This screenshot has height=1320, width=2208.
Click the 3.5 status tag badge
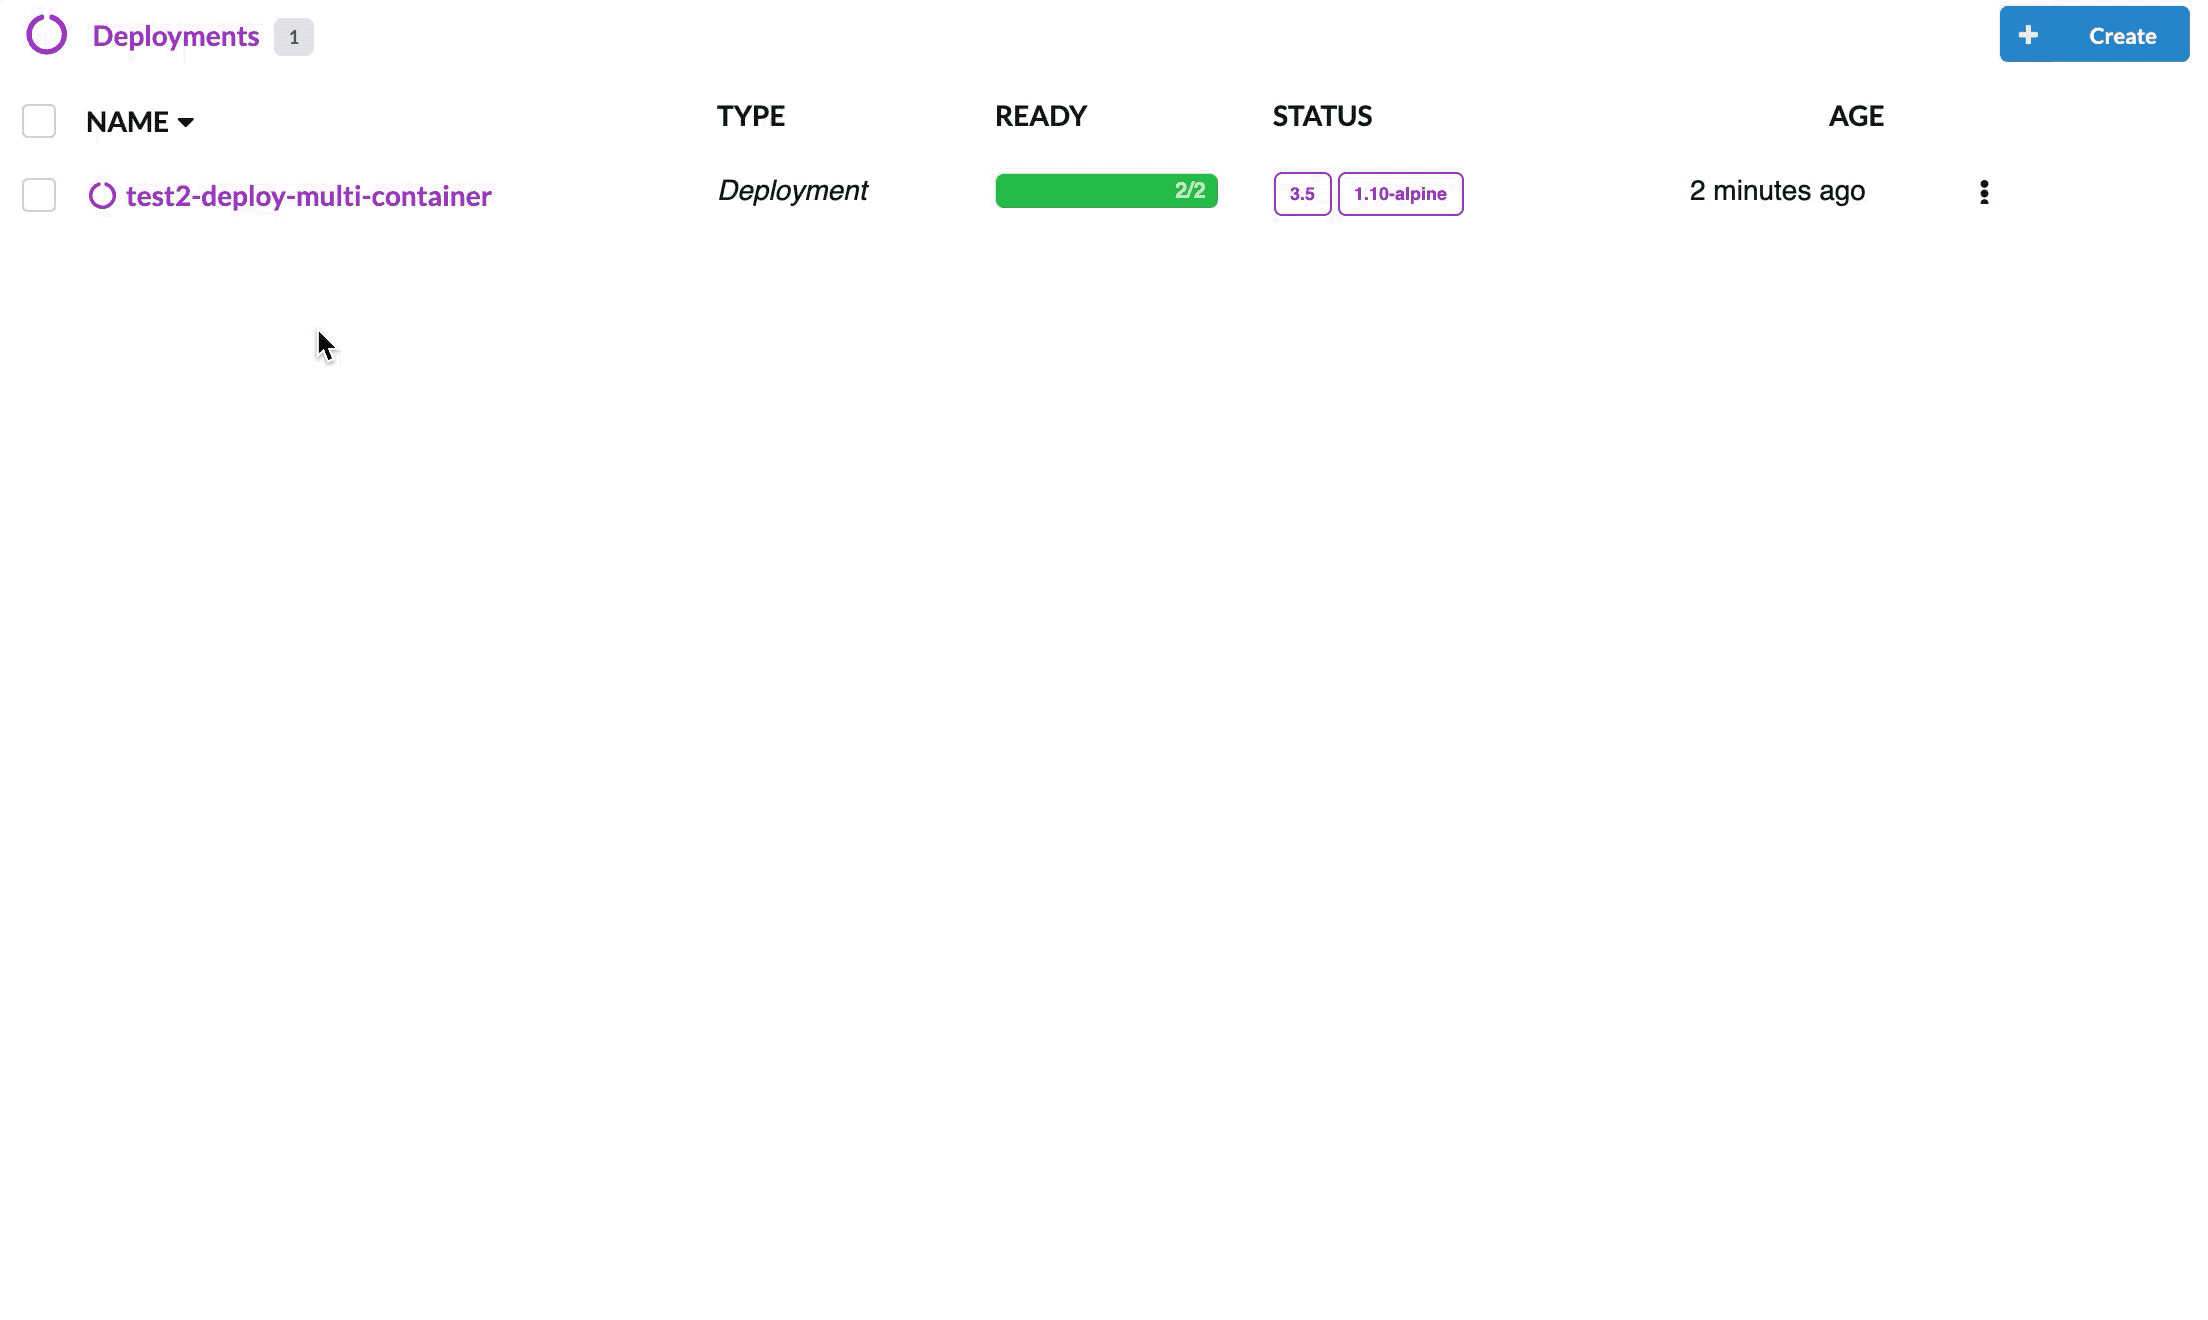point(1301,193)
